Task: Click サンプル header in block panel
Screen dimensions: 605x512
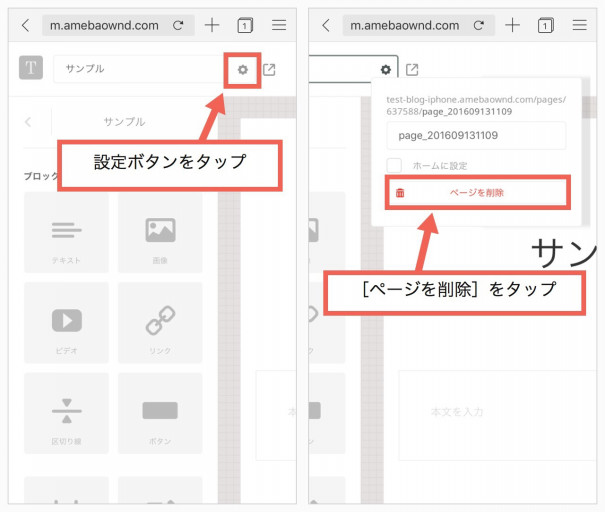Action: 124,122
